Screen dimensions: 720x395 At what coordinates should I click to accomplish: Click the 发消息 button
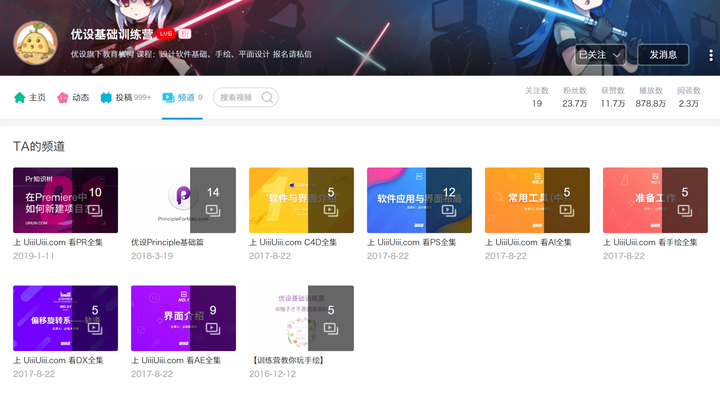[x=663, y=55]
